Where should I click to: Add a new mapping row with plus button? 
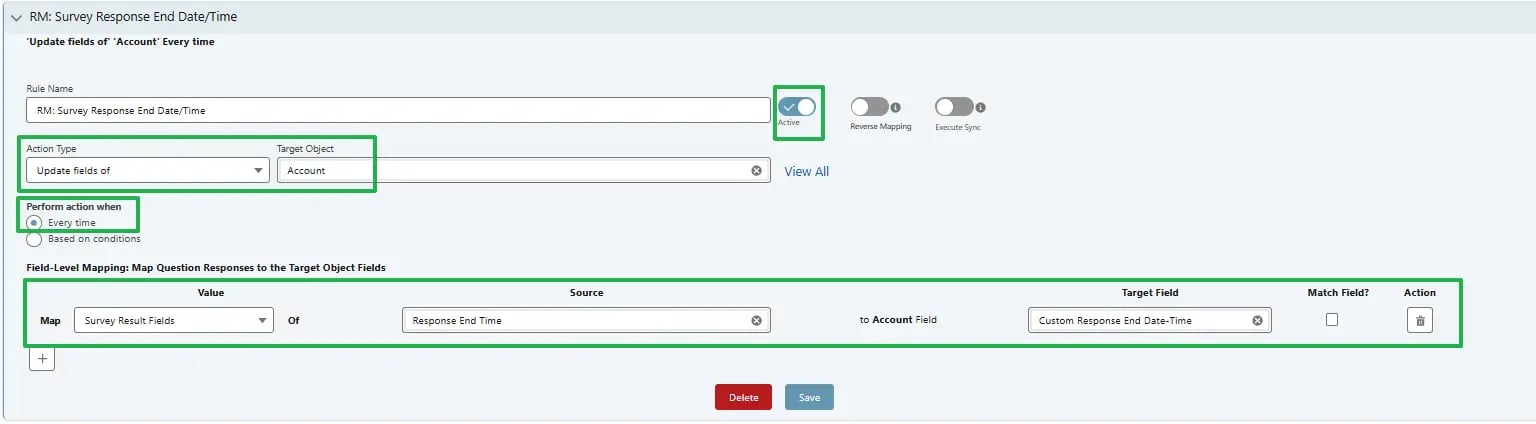(41, 358)
